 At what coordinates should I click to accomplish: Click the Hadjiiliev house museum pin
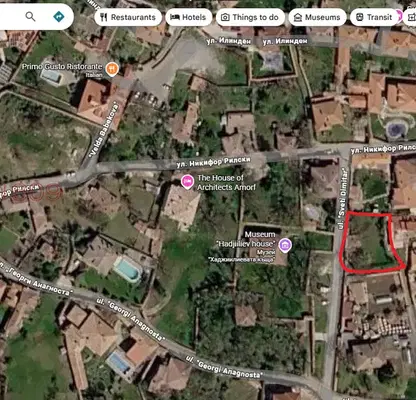tap(285, 245)
